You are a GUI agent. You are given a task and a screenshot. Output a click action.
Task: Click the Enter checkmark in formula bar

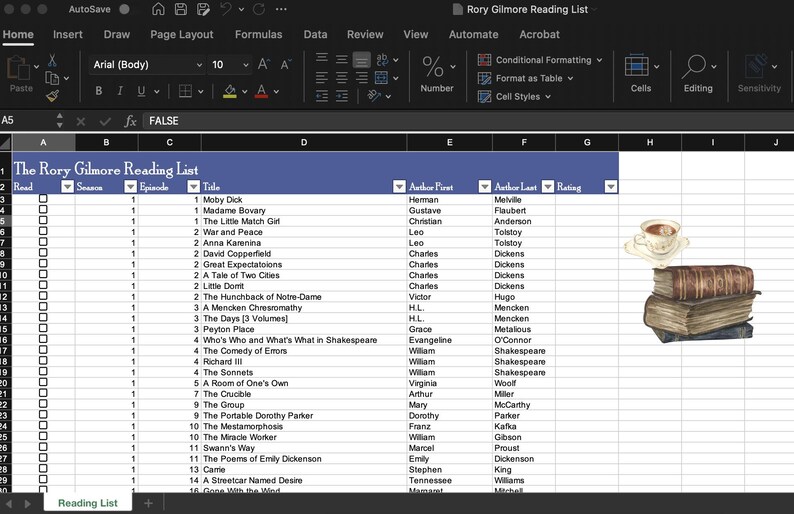click(105, 121)
